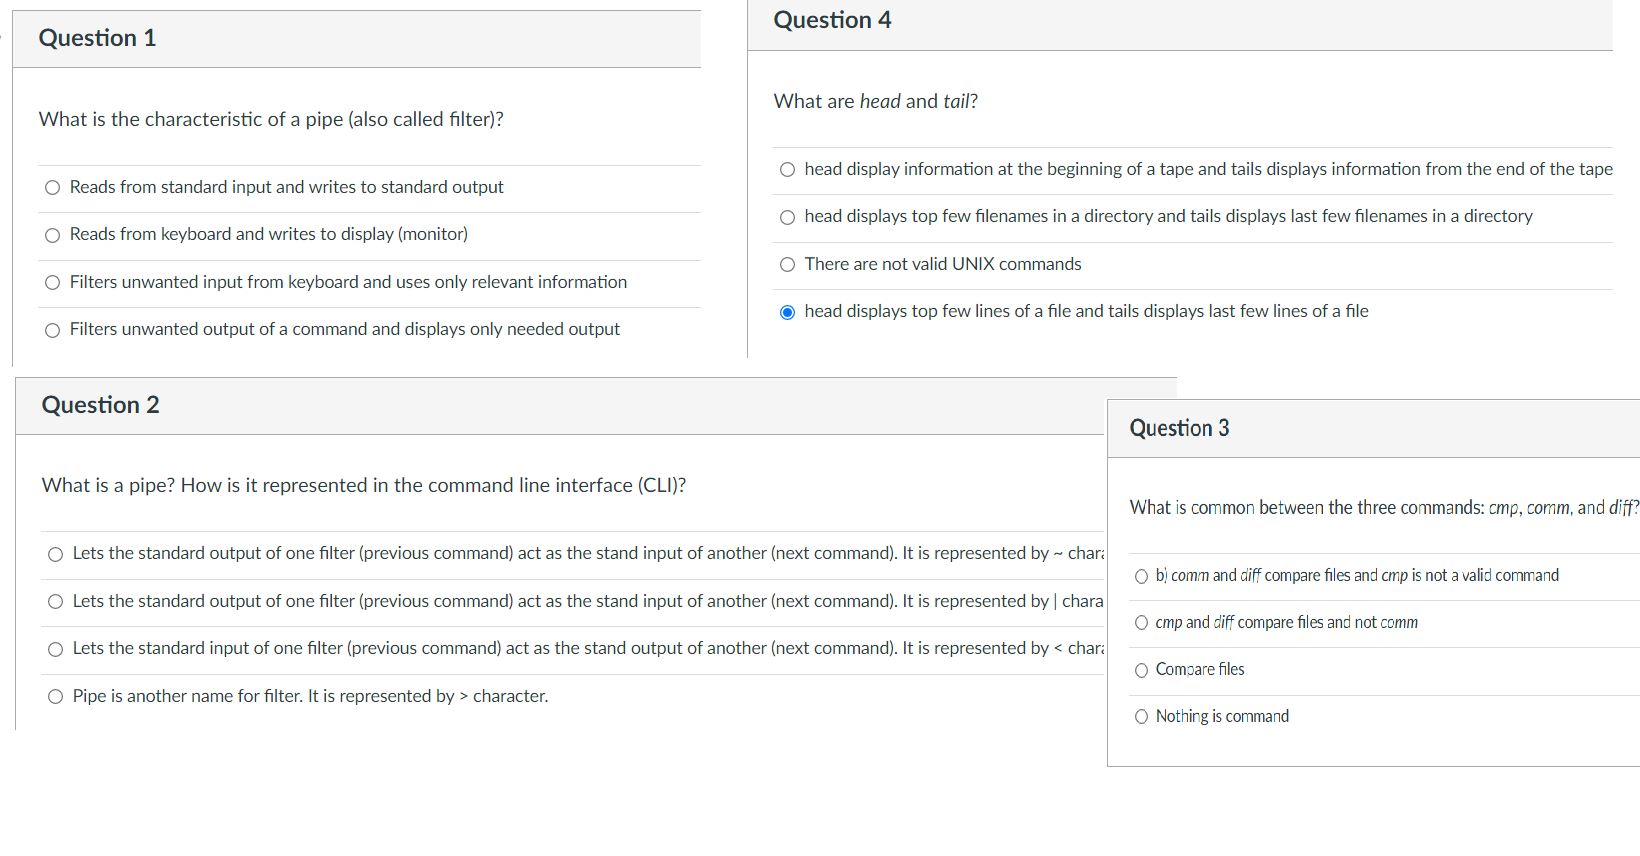Select head and tail tape information option
This screenshot has height=856, width=1640.
pos(788,170)
